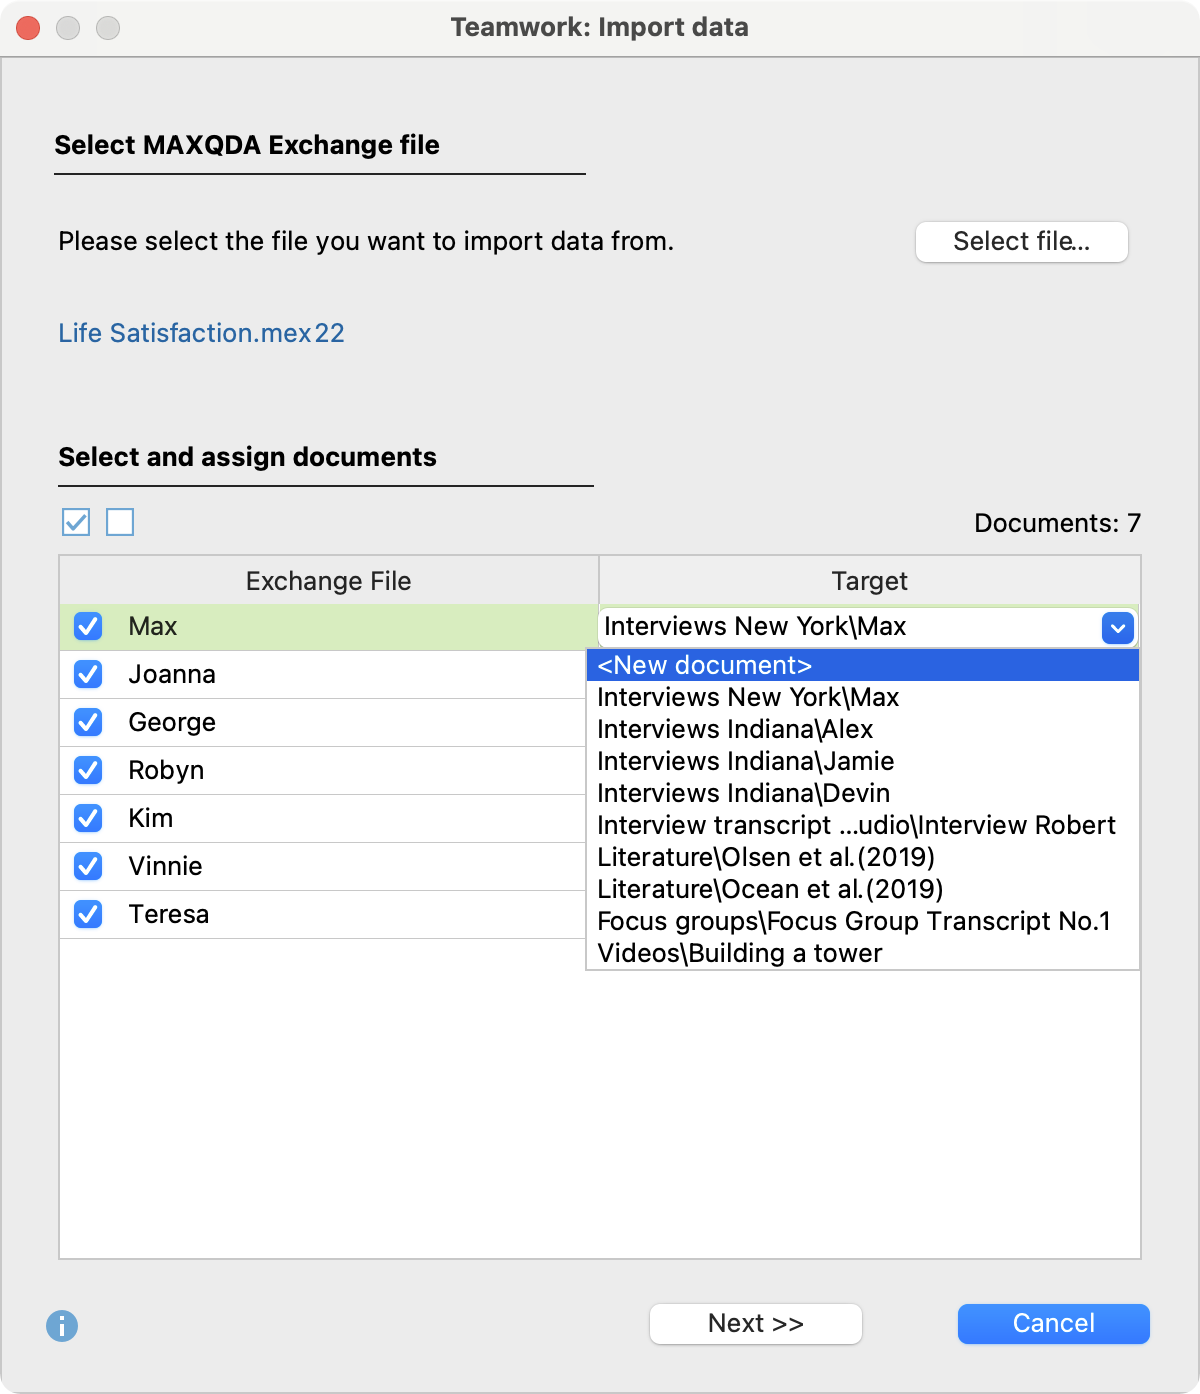
Task: Click the blue info icon
Action: [x=62, y=1326]
